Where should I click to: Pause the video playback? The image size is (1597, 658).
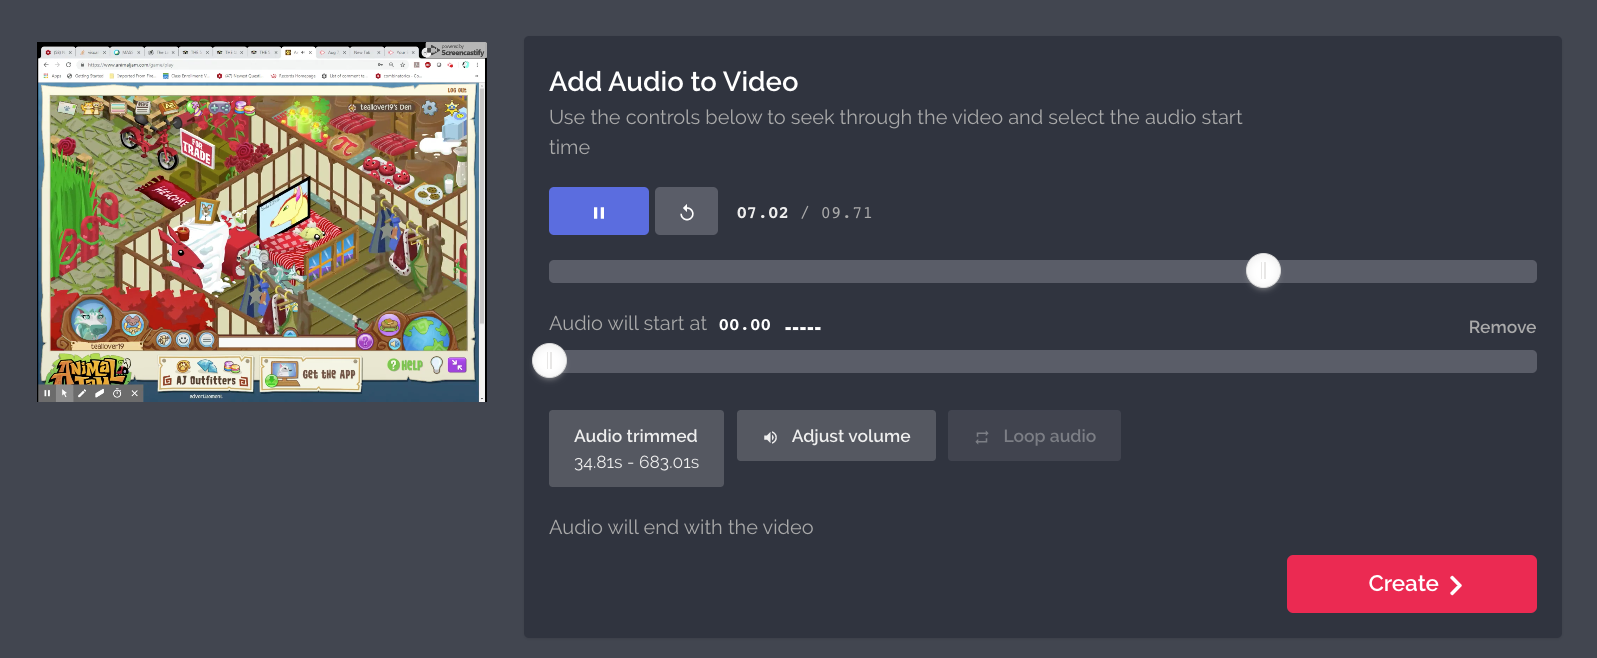[x=598, y=212]
